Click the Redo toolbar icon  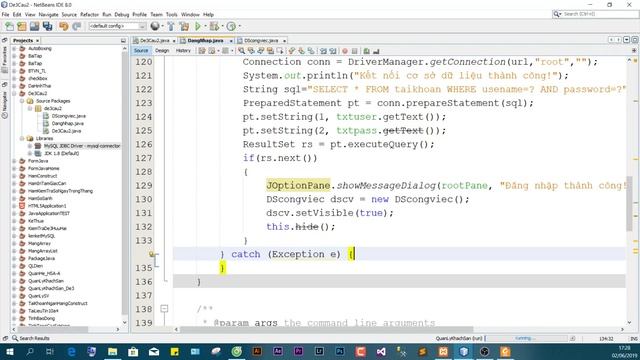[76, 26]
